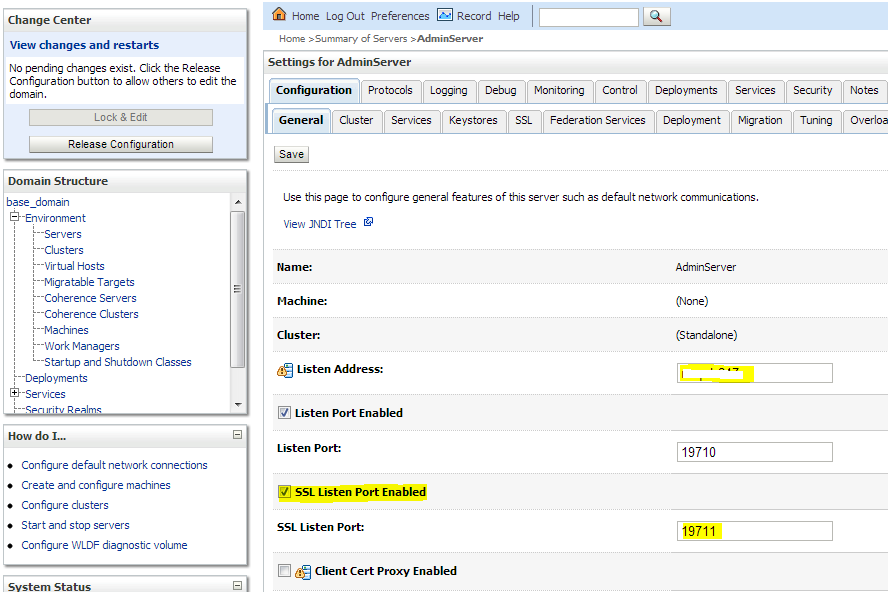Open the Deployment sub-tab
The image size is (891, 593).
point(692,120)
